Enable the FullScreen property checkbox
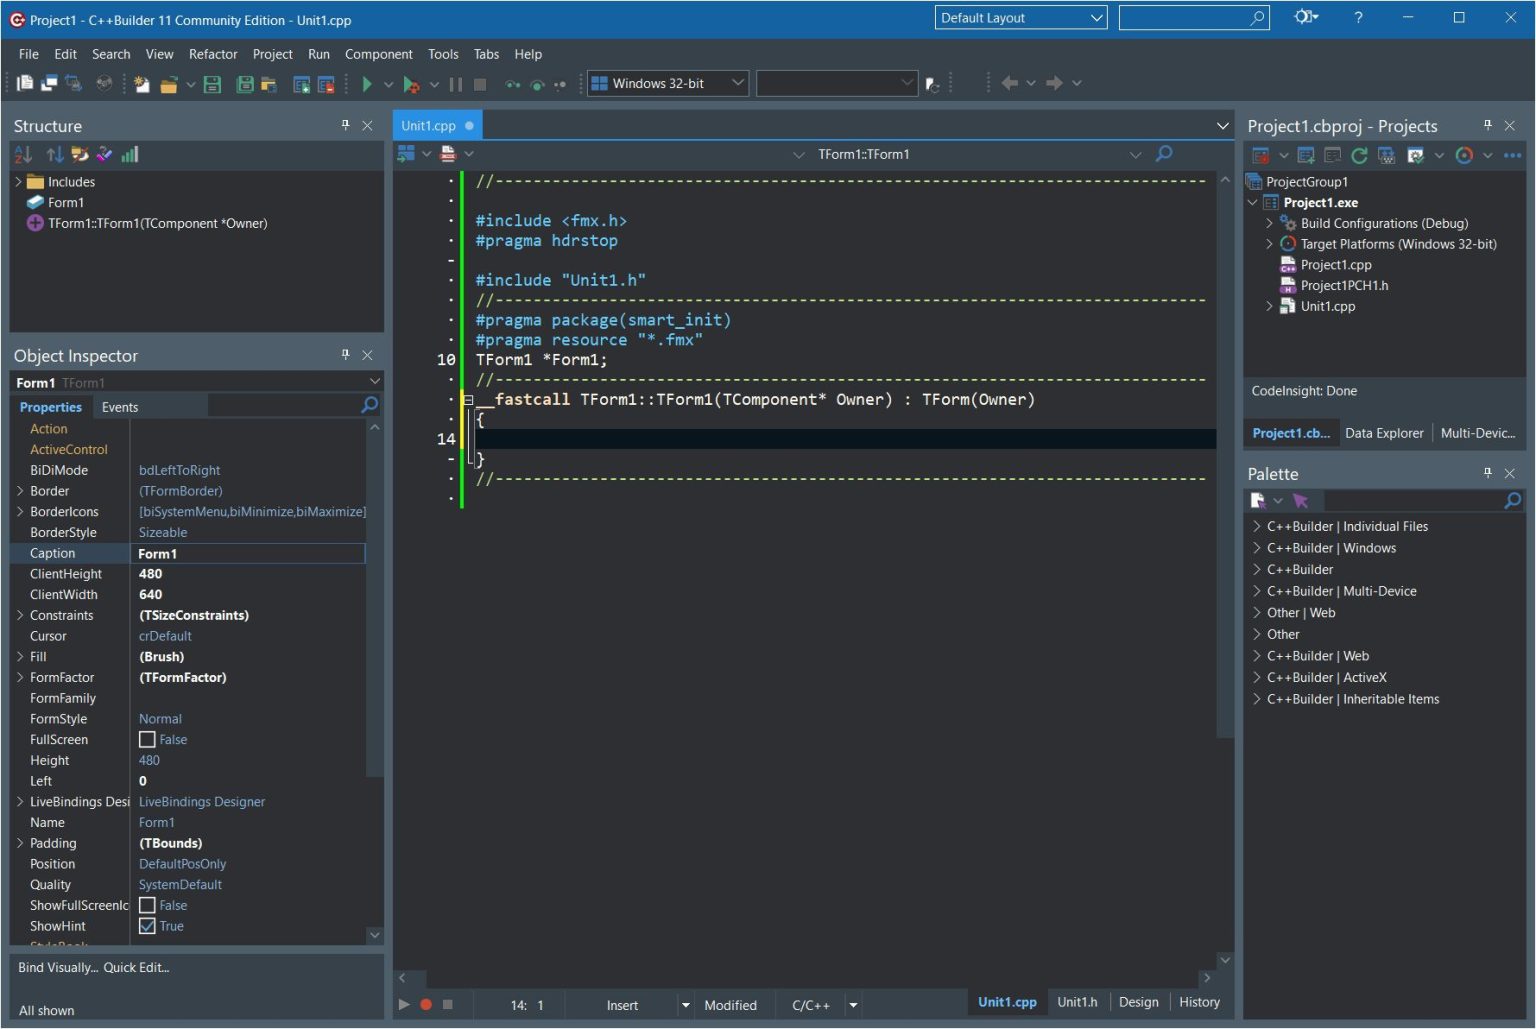This screenshot has width=1536, height=1029. coord(147,739)
